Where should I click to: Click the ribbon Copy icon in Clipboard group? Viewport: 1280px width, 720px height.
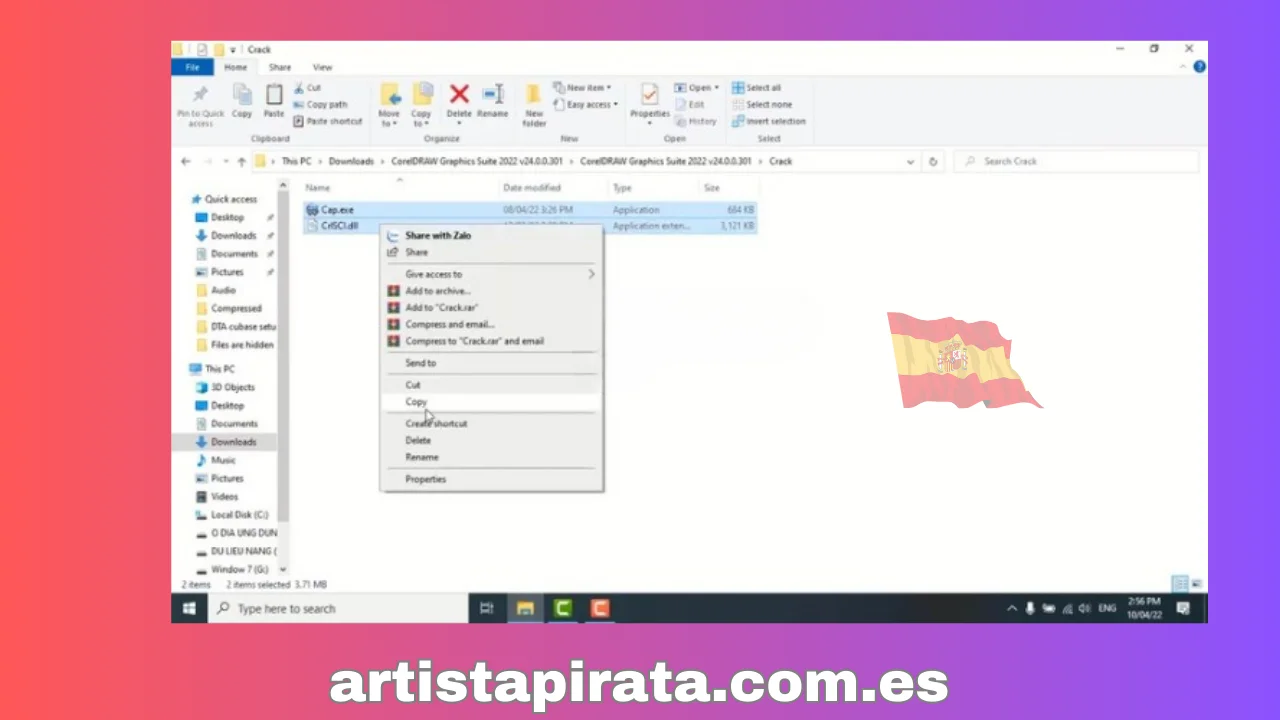pyautogui.click(x=242, y=101)
